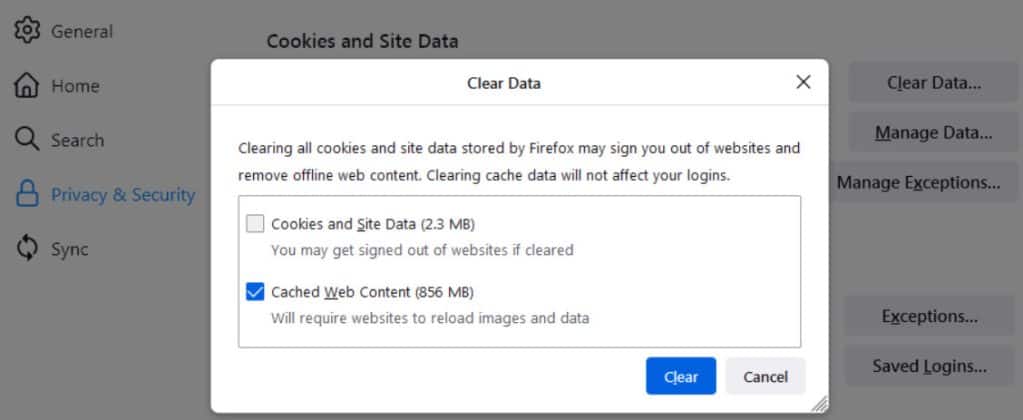
Task: Click the Clear Data... button
Action: click(x=933, y=82)
